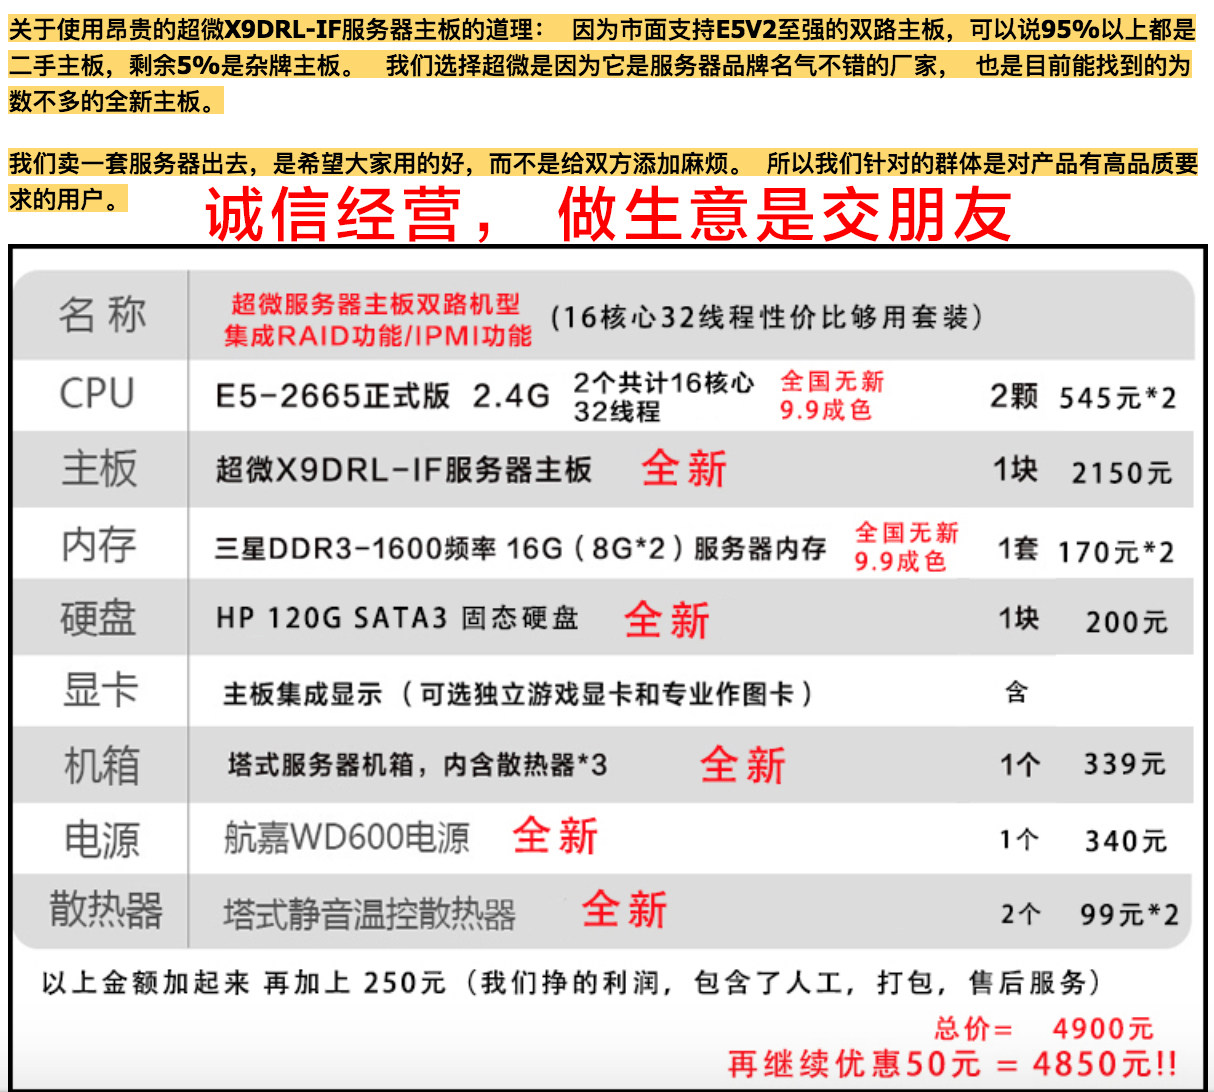The image size is (1214, 1092).
Task: Click quantity '1个' in 机箱 row
Action: pyautogui.click(x=1020, y=765)
